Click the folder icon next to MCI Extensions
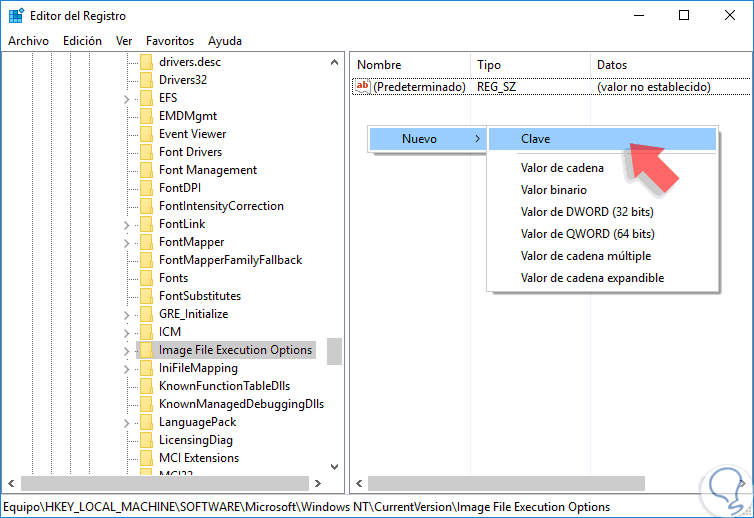This screenshot has width=754, height=518. [144, 458]
